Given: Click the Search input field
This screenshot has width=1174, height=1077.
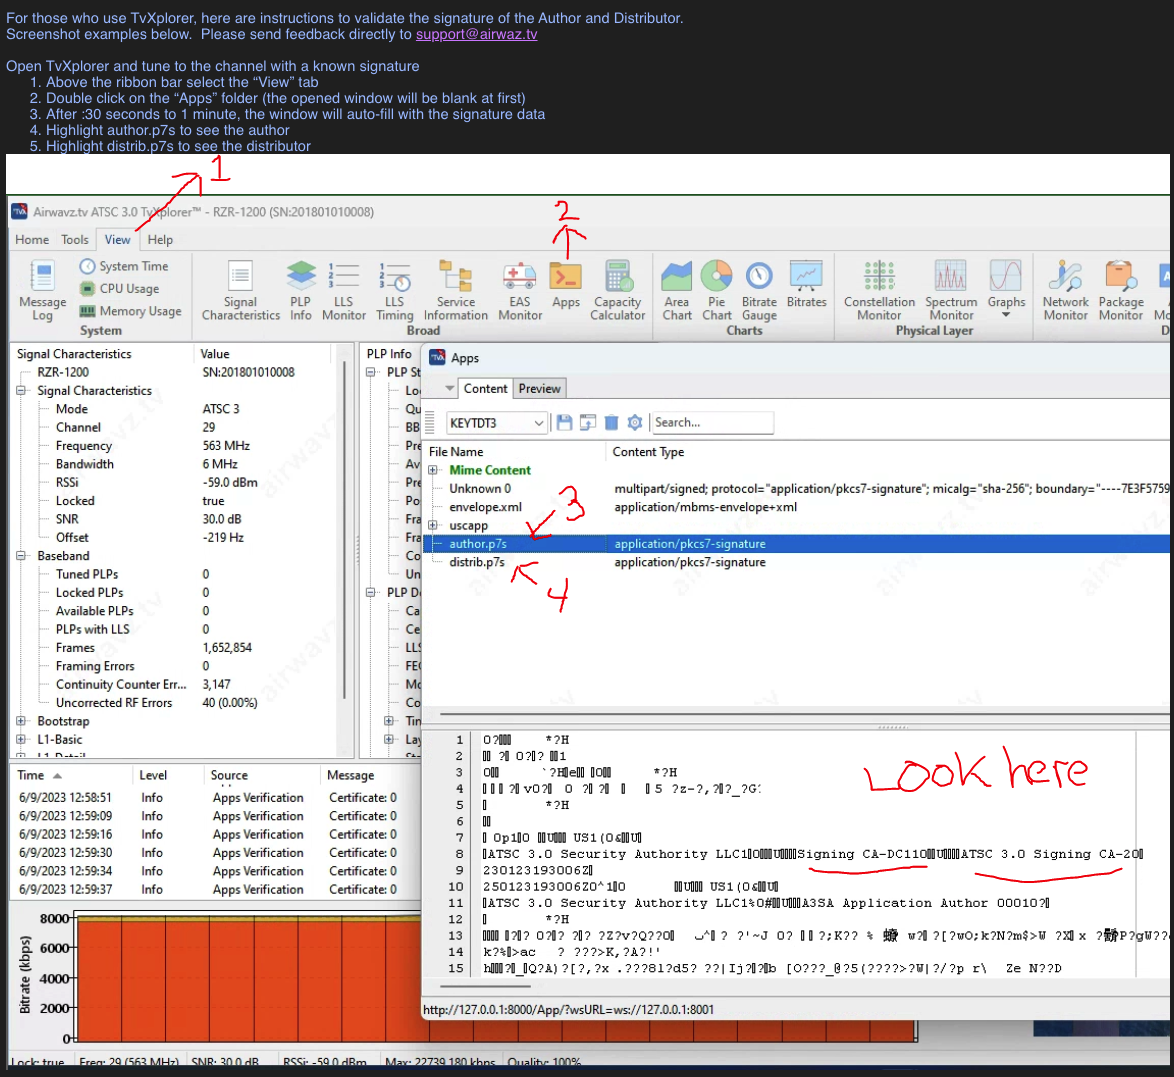Looking at the screenshot, I should [712, 422].
